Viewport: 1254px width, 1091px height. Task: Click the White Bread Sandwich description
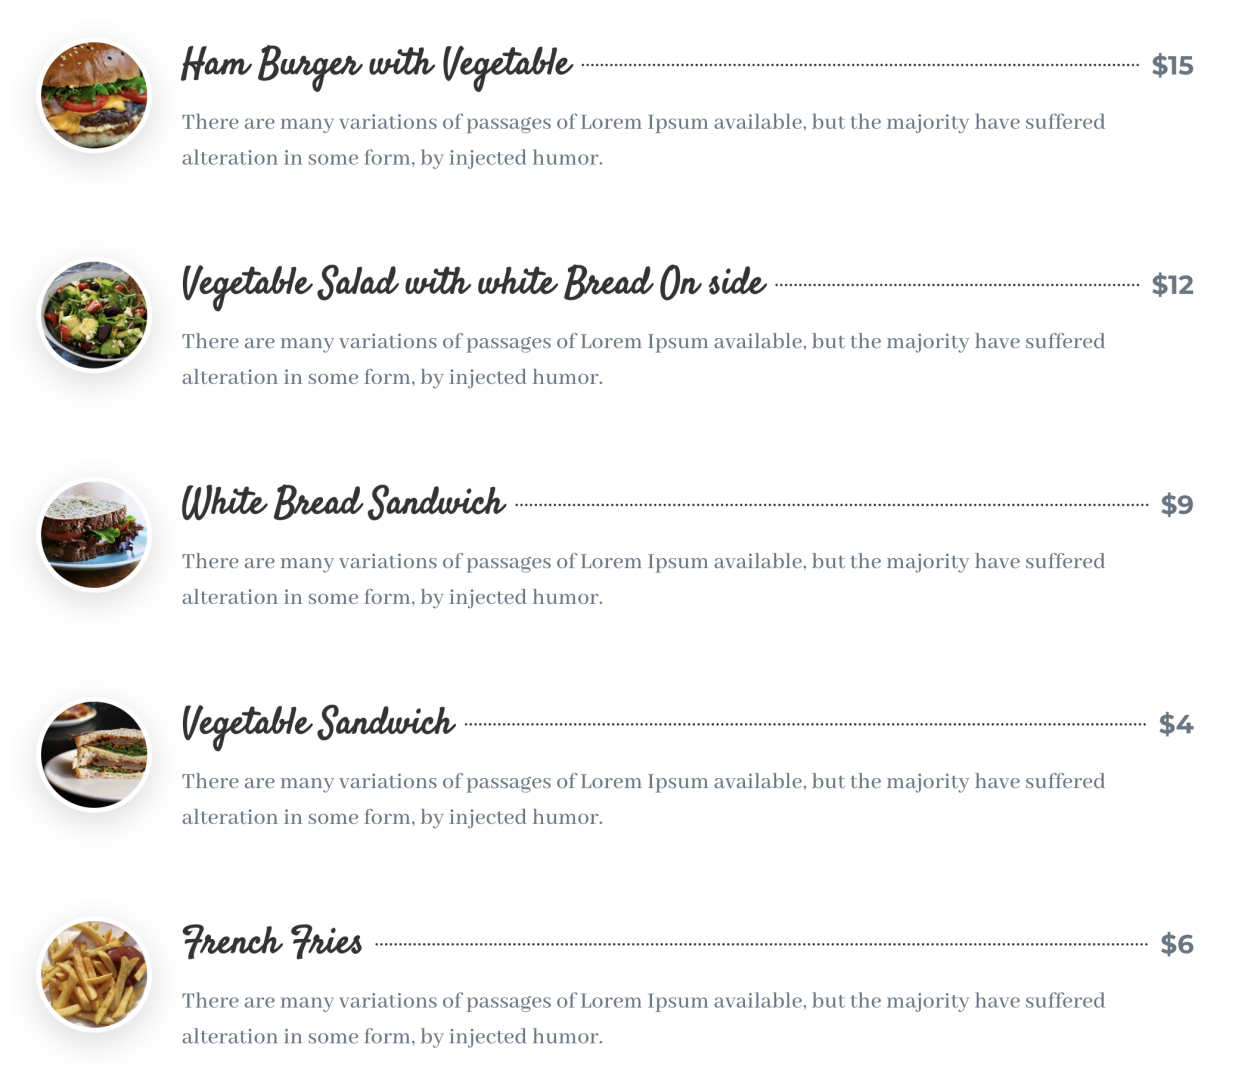point(643,579)
